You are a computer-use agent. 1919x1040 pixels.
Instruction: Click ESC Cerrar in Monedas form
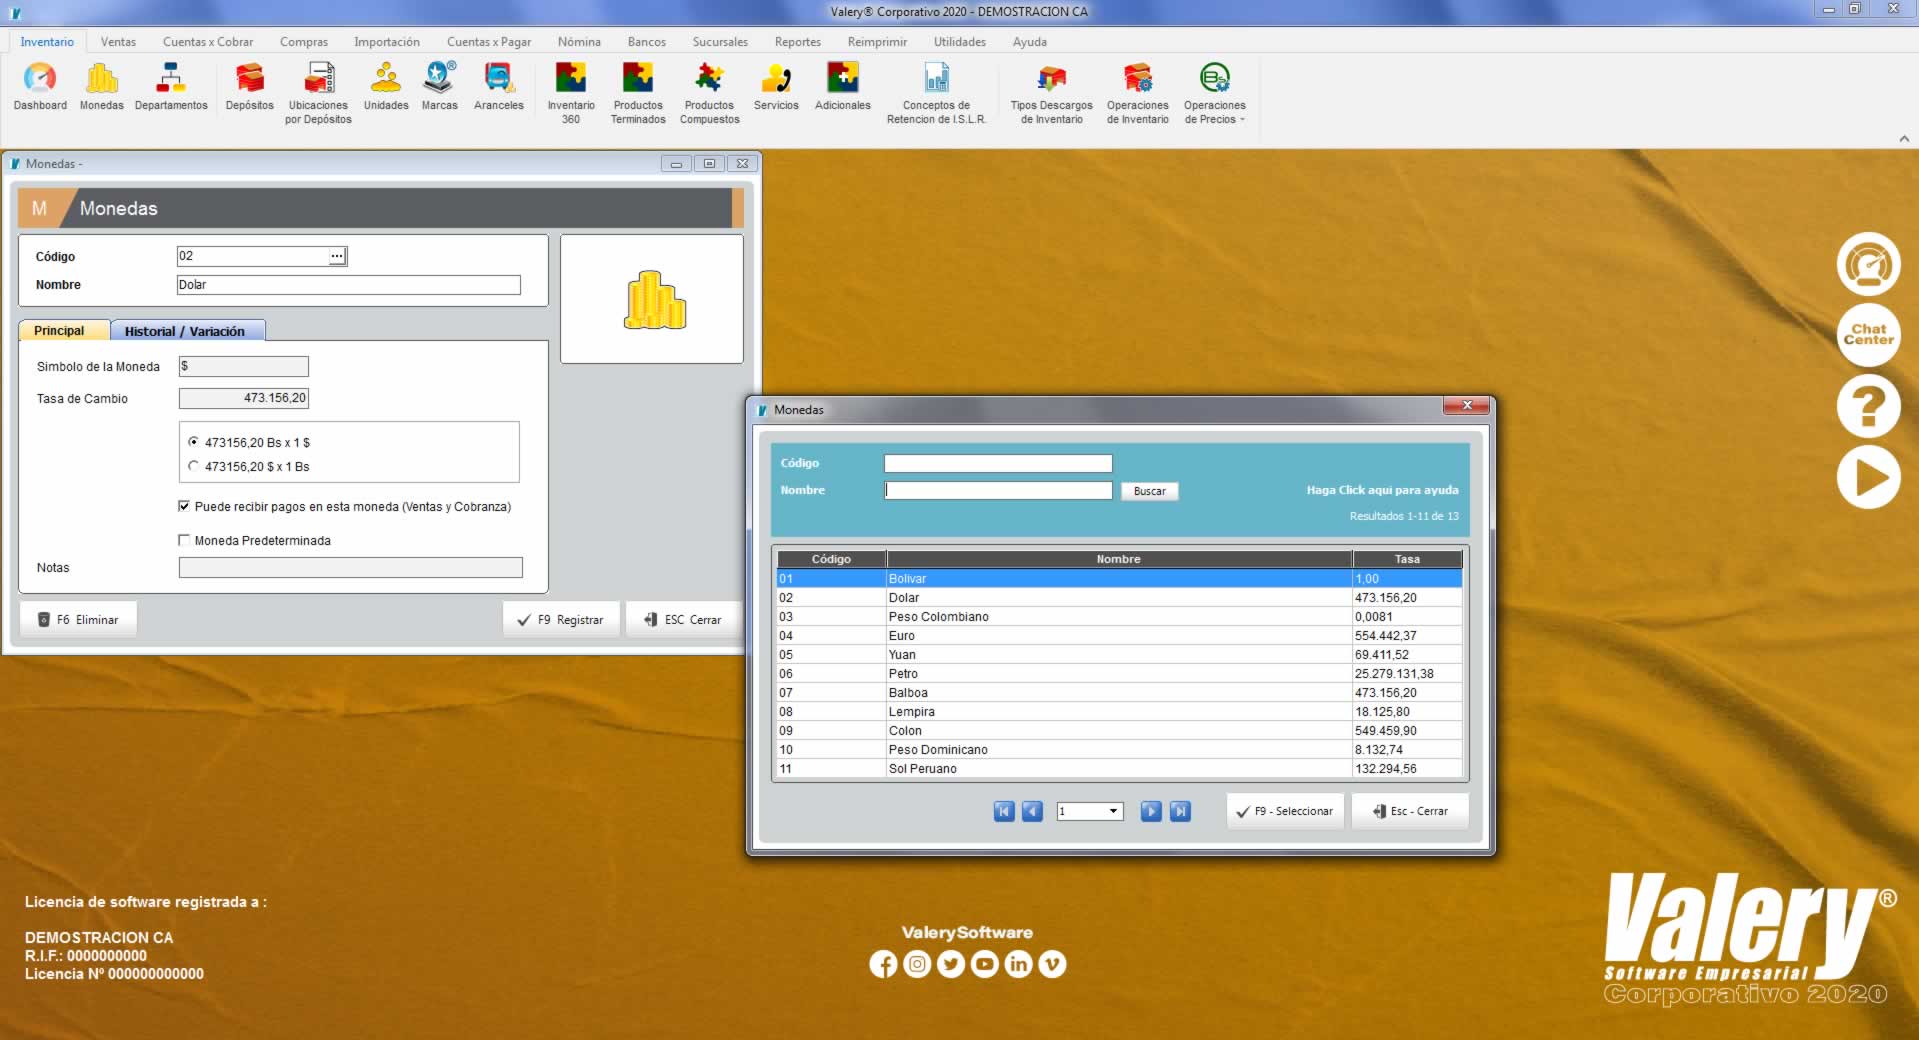[684, 620]
